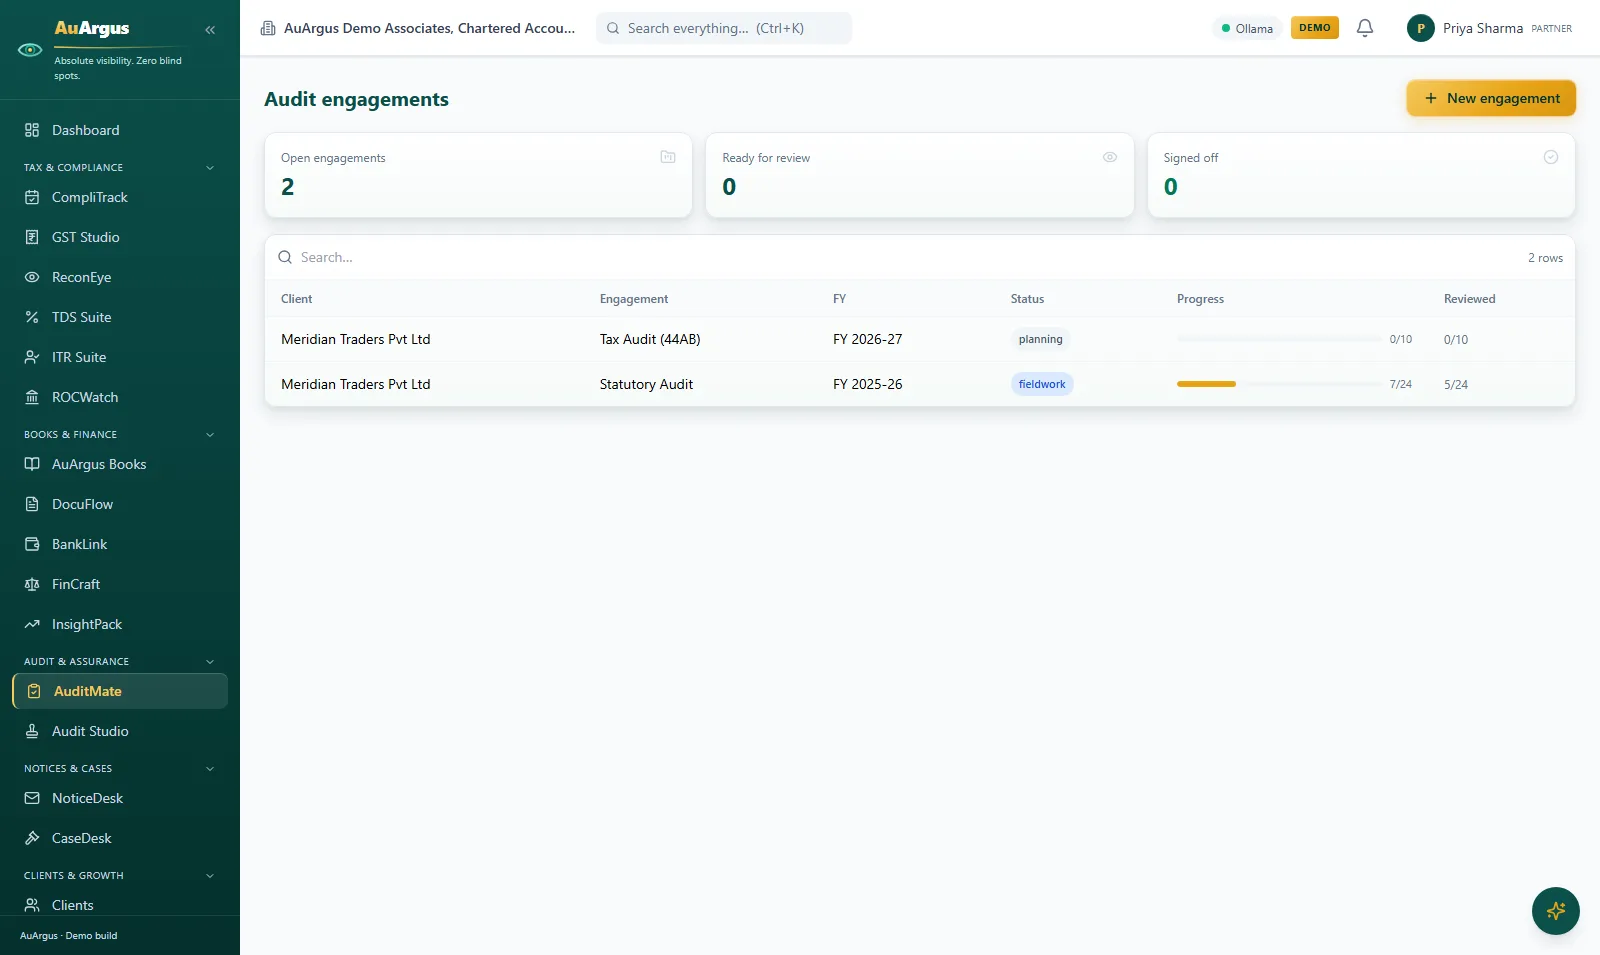
Task: Sort by Progress column header
Action: (1200, 299)
